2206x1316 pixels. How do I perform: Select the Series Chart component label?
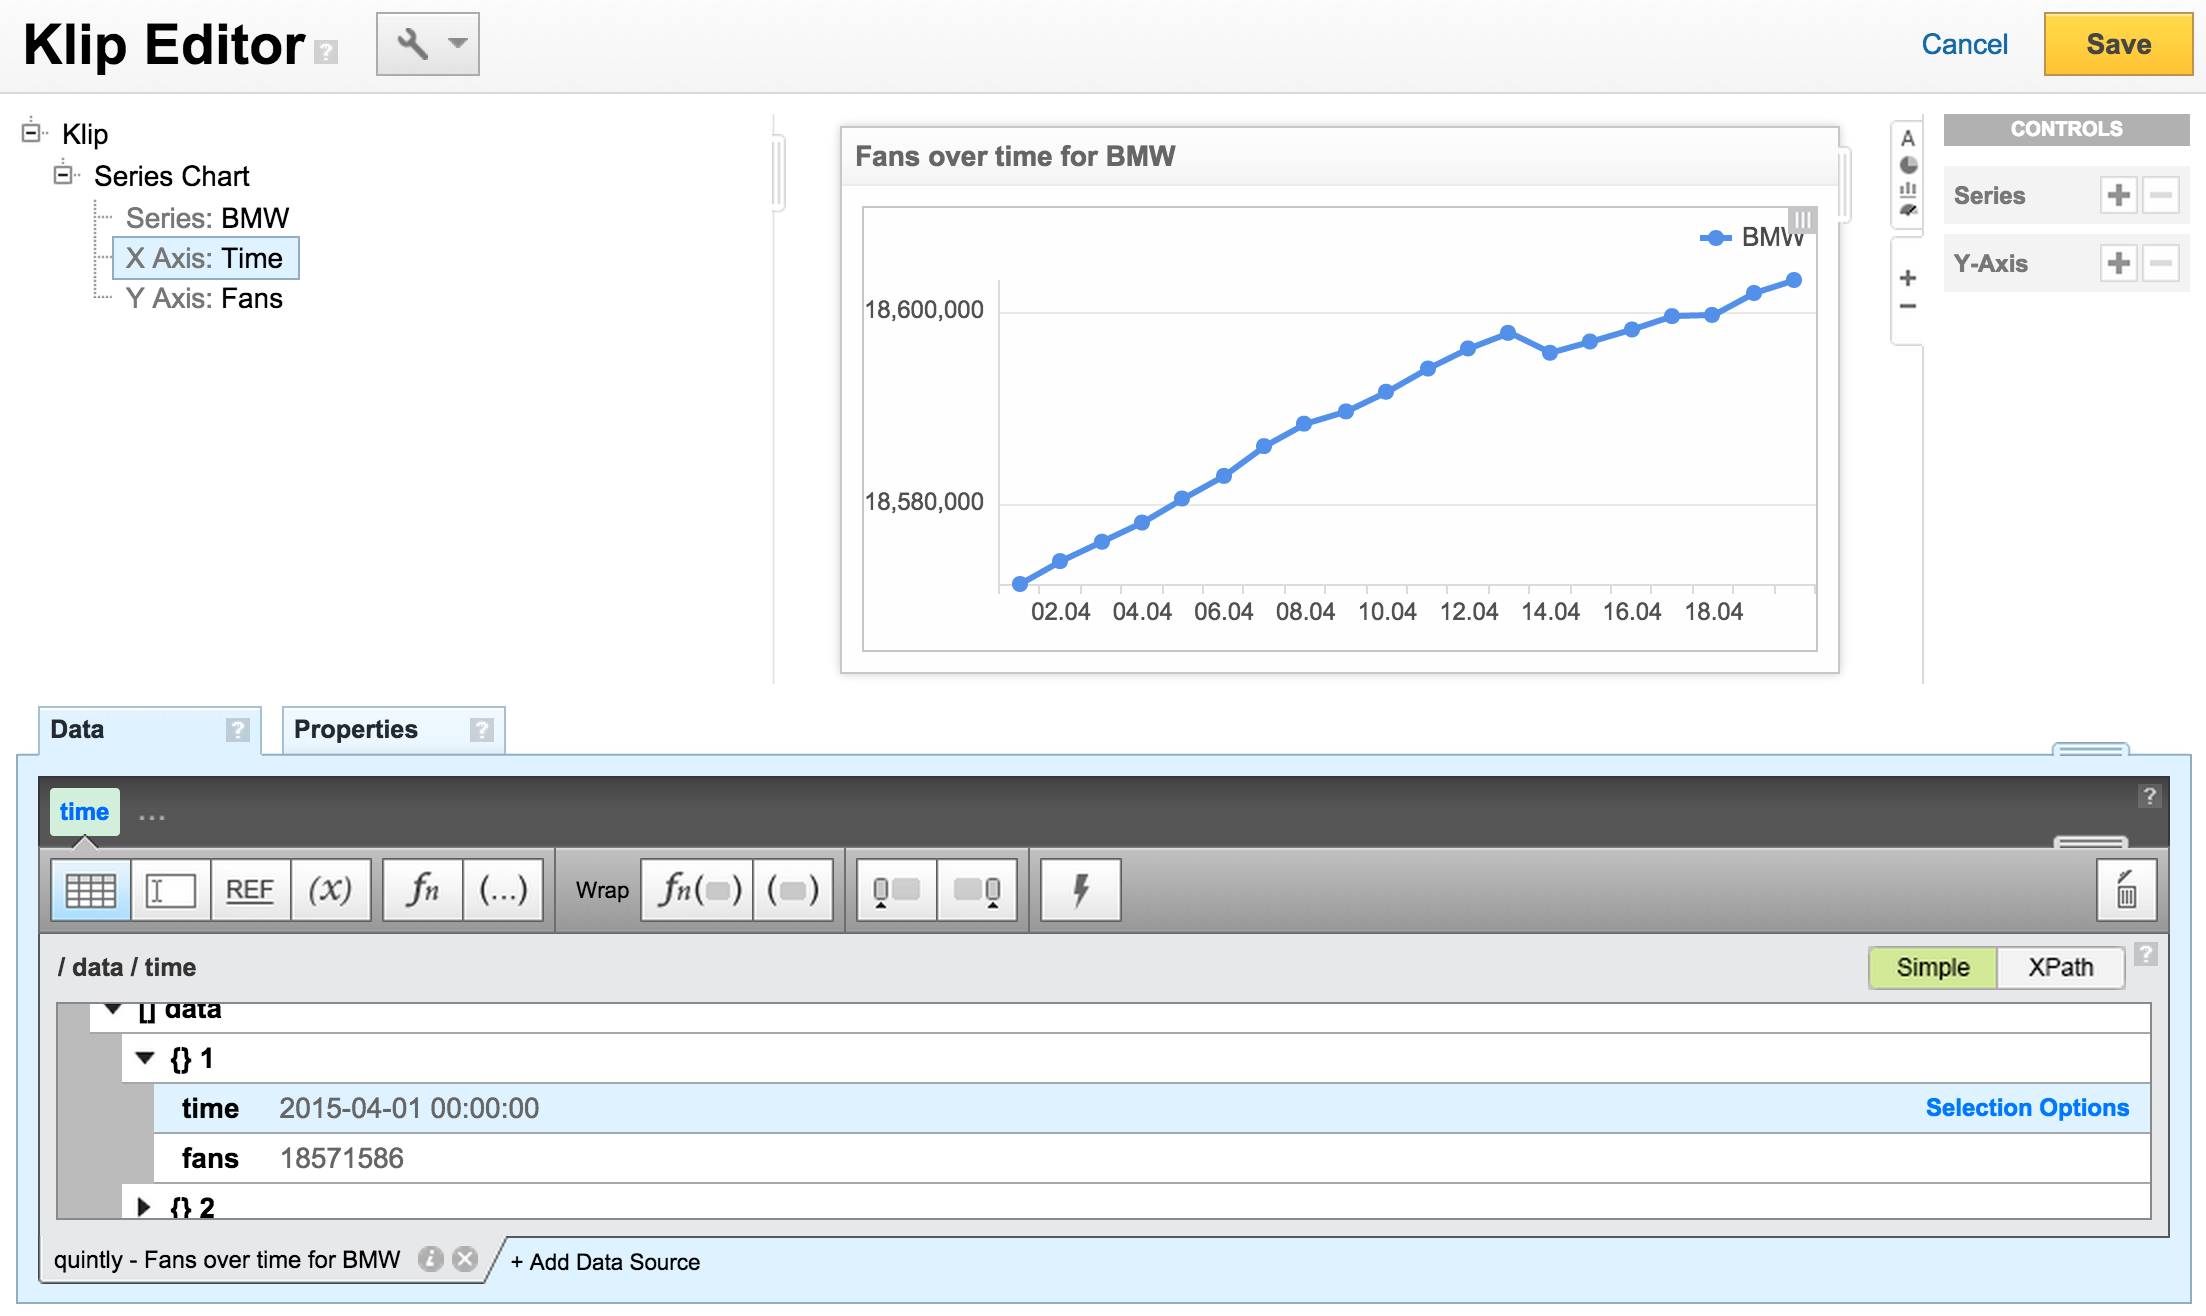coord(171,176)
